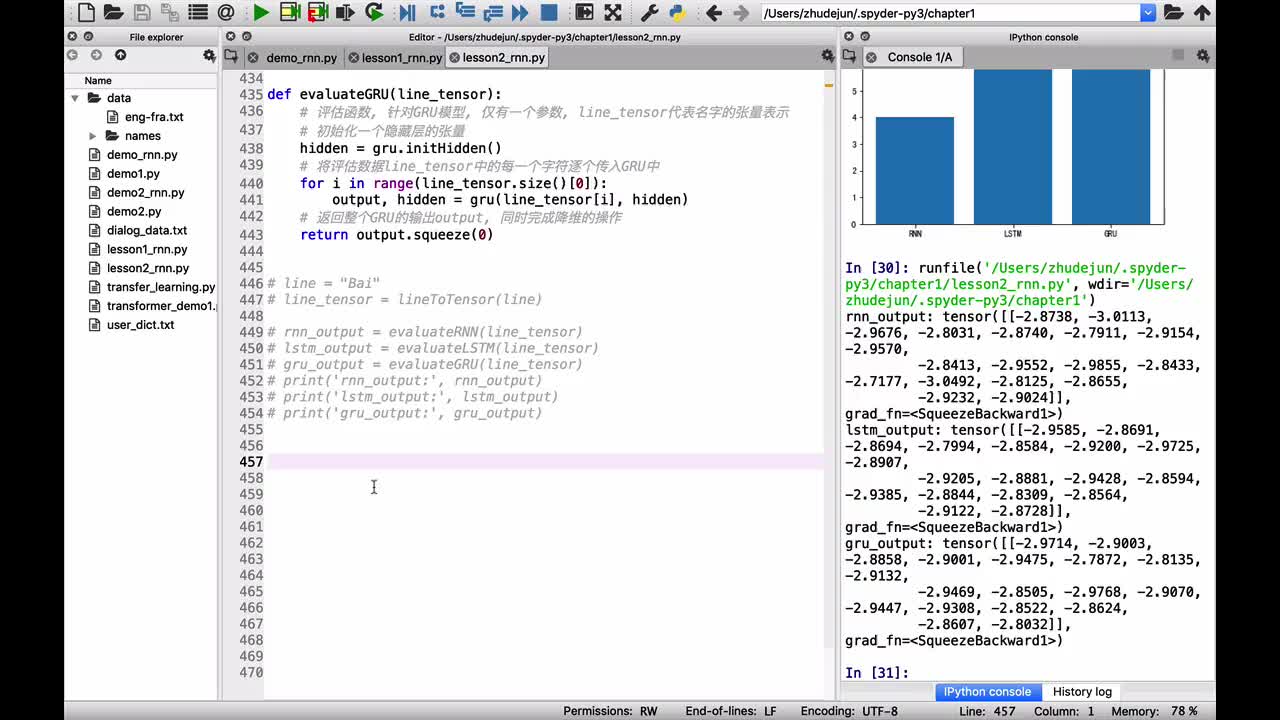Open the working directory path dropdown
The width and height of the screenshot is (1280, 720).
1148,13
